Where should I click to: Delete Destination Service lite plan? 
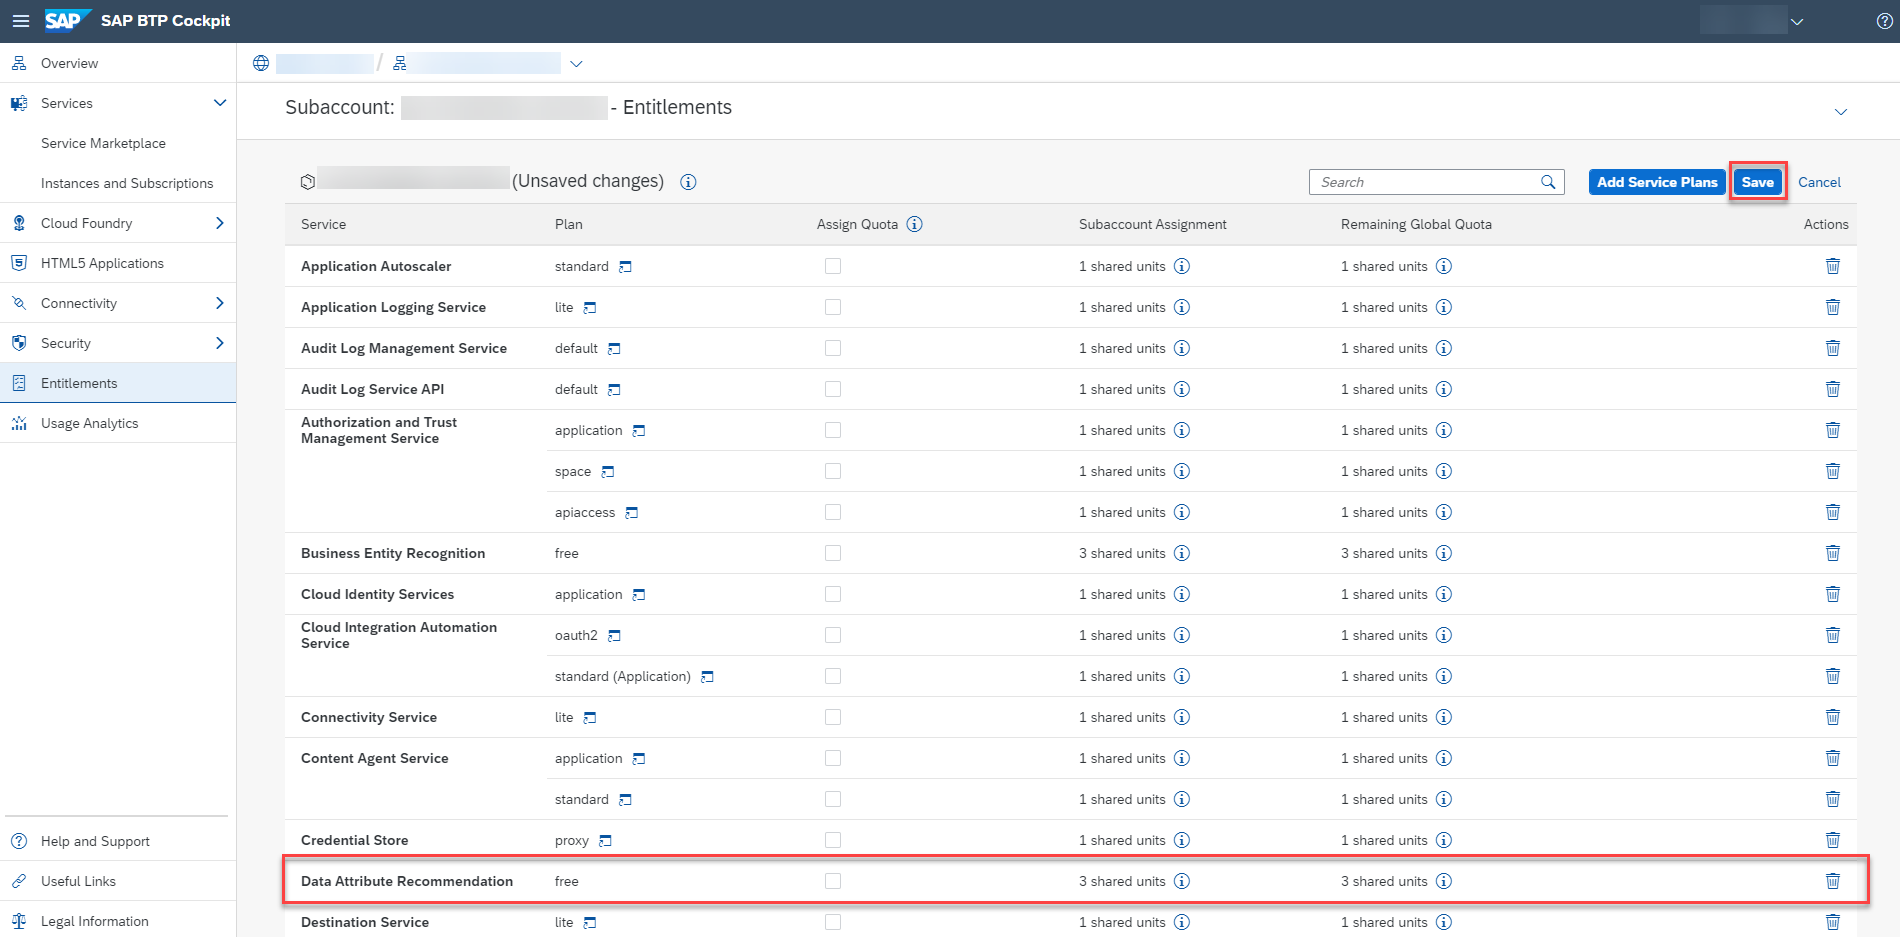coord(1833,922)
